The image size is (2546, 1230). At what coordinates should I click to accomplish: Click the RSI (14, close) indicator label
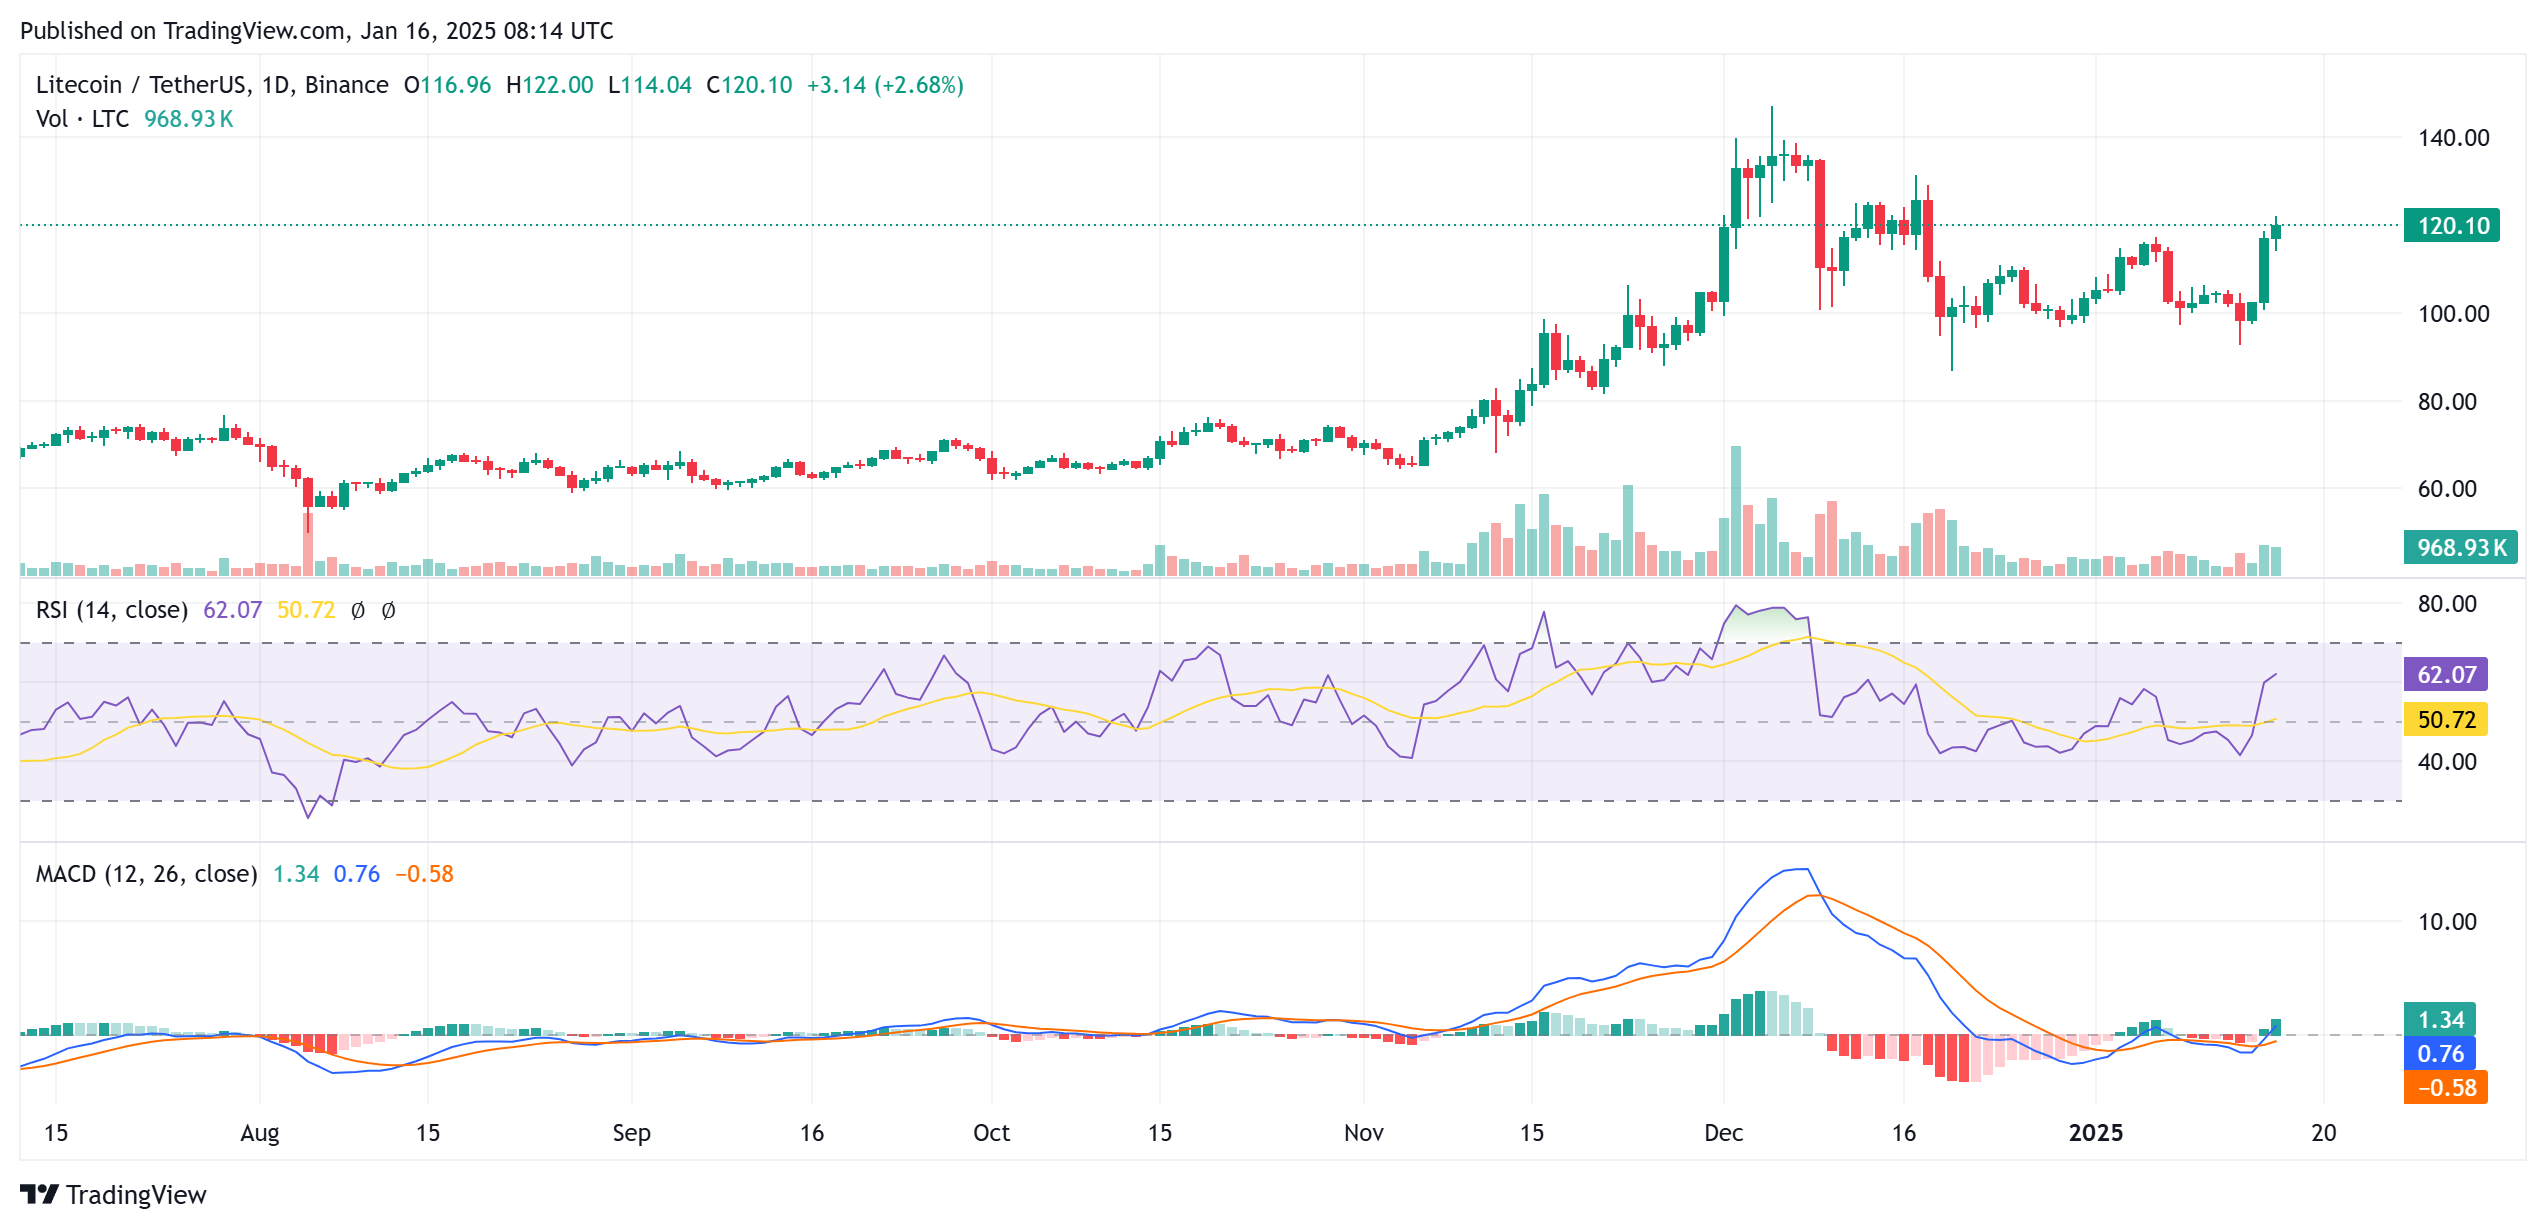point(112,610)
